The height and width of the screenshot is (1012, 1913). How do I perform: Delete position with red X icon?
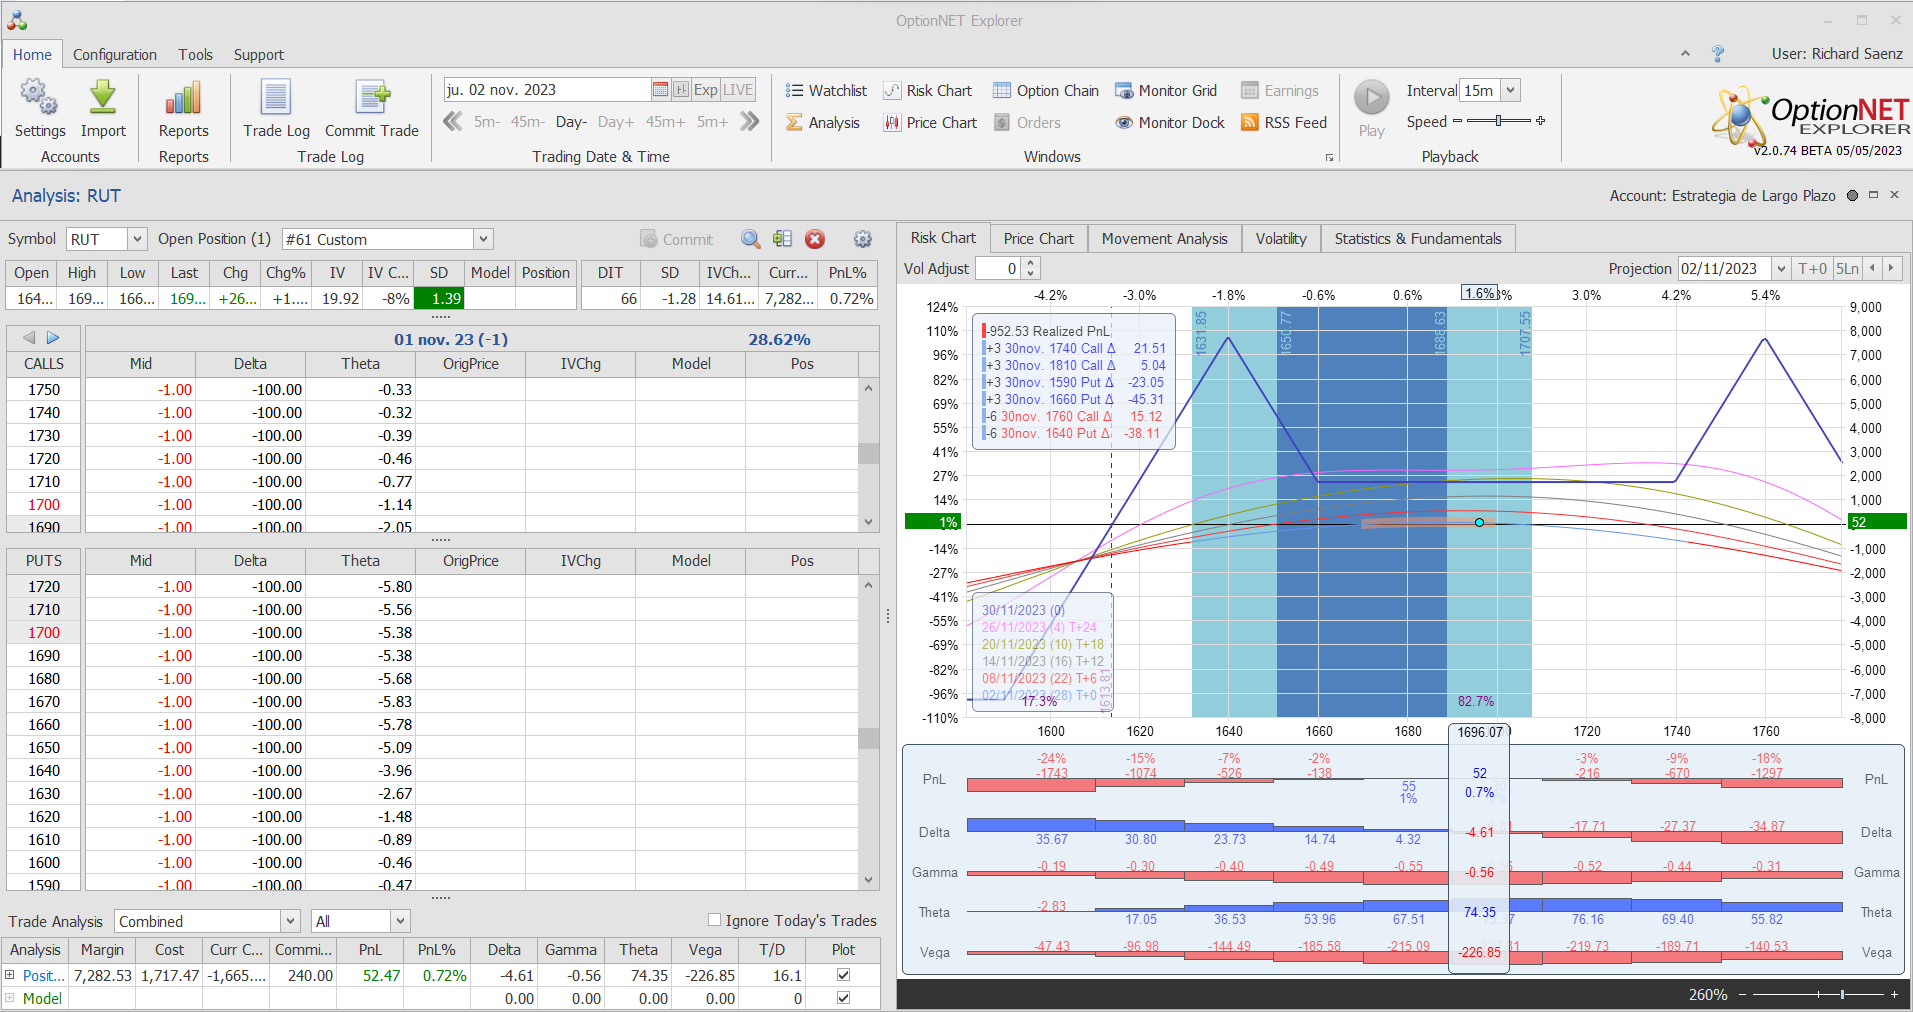click(x=815, y=239)
